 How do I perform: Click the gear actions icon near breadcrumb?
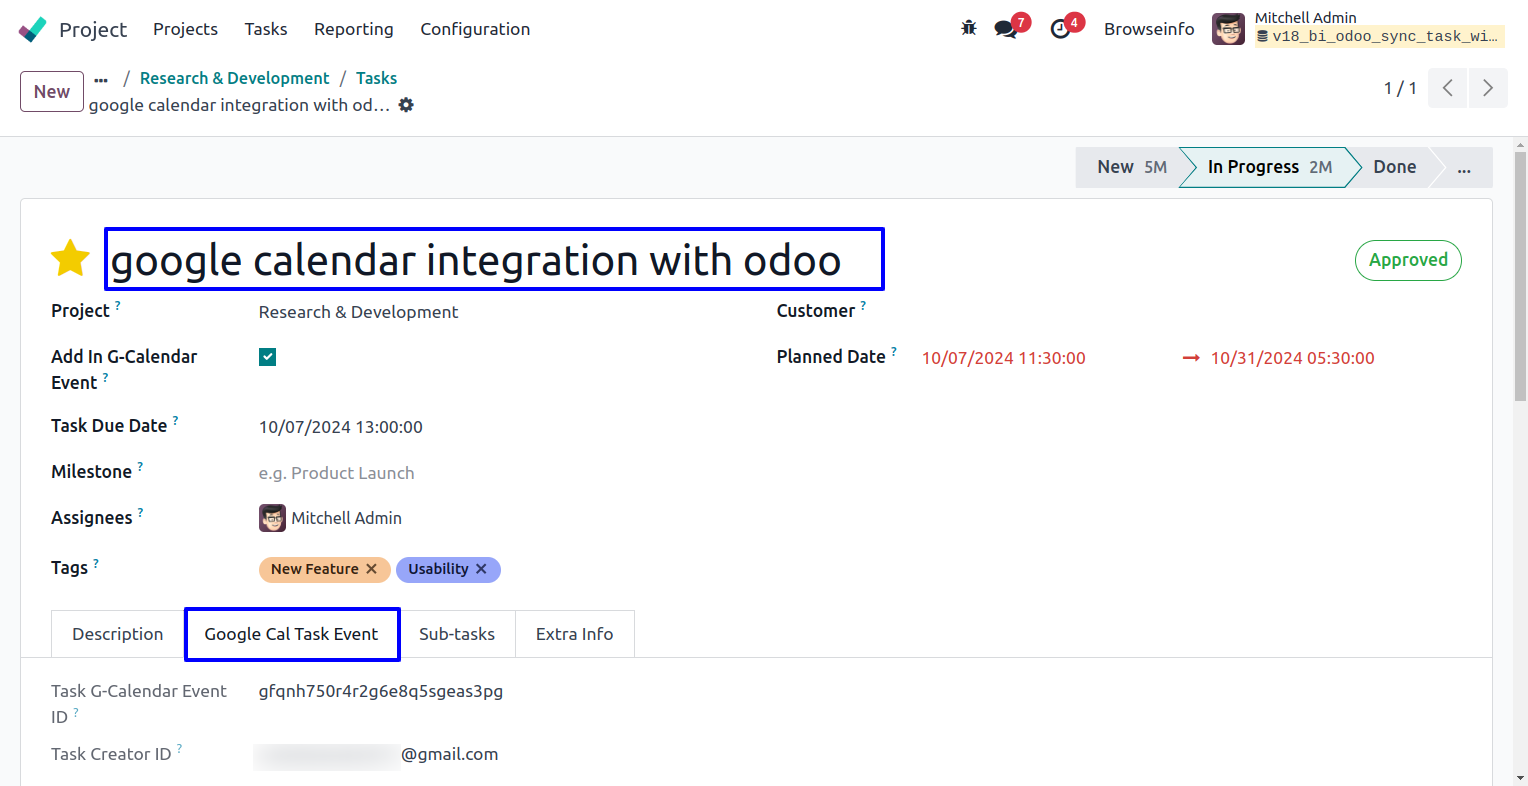[406, 105]
